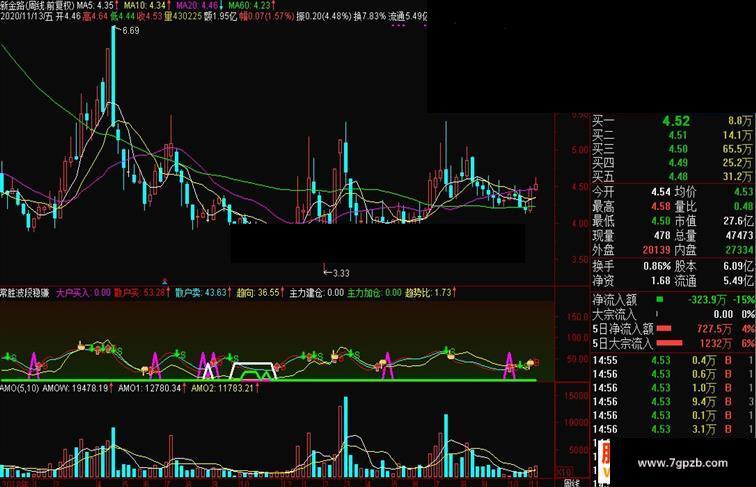Click the MA60: 4.23 moving average label

(x=252, y=5)
